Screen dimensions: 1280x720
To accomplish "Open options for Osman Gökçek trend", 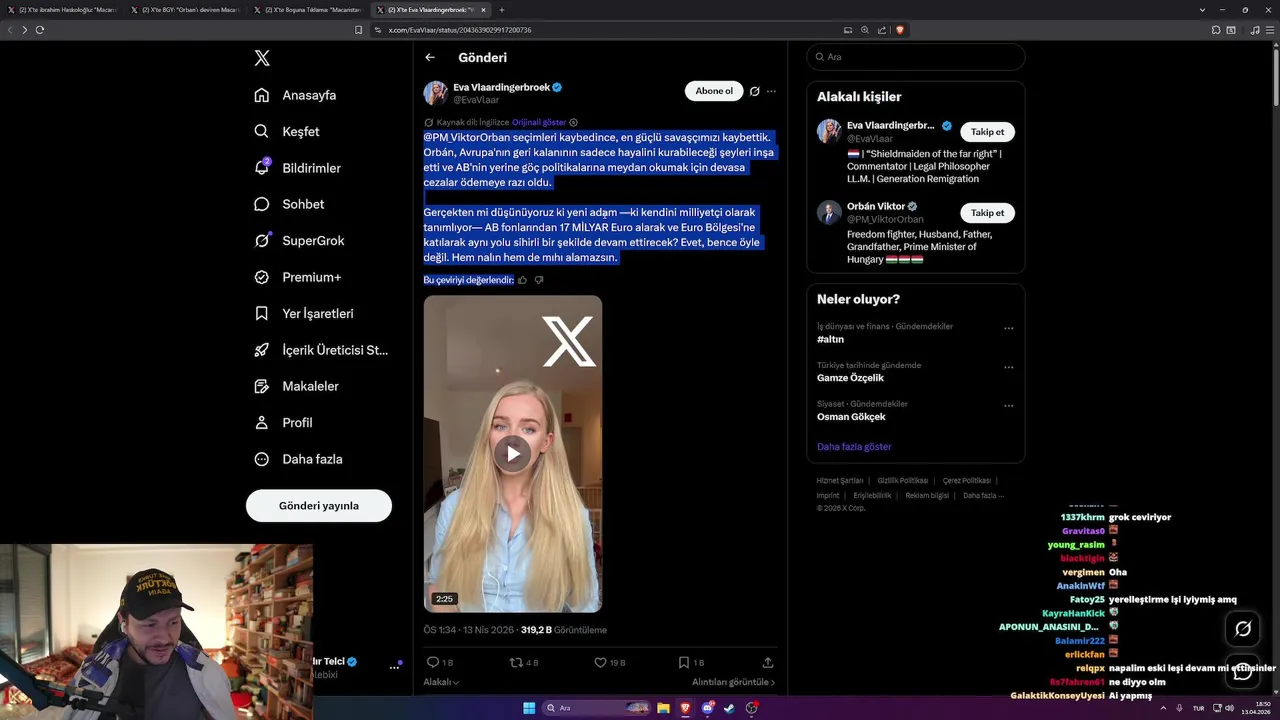I will [x=1008, y=406].
